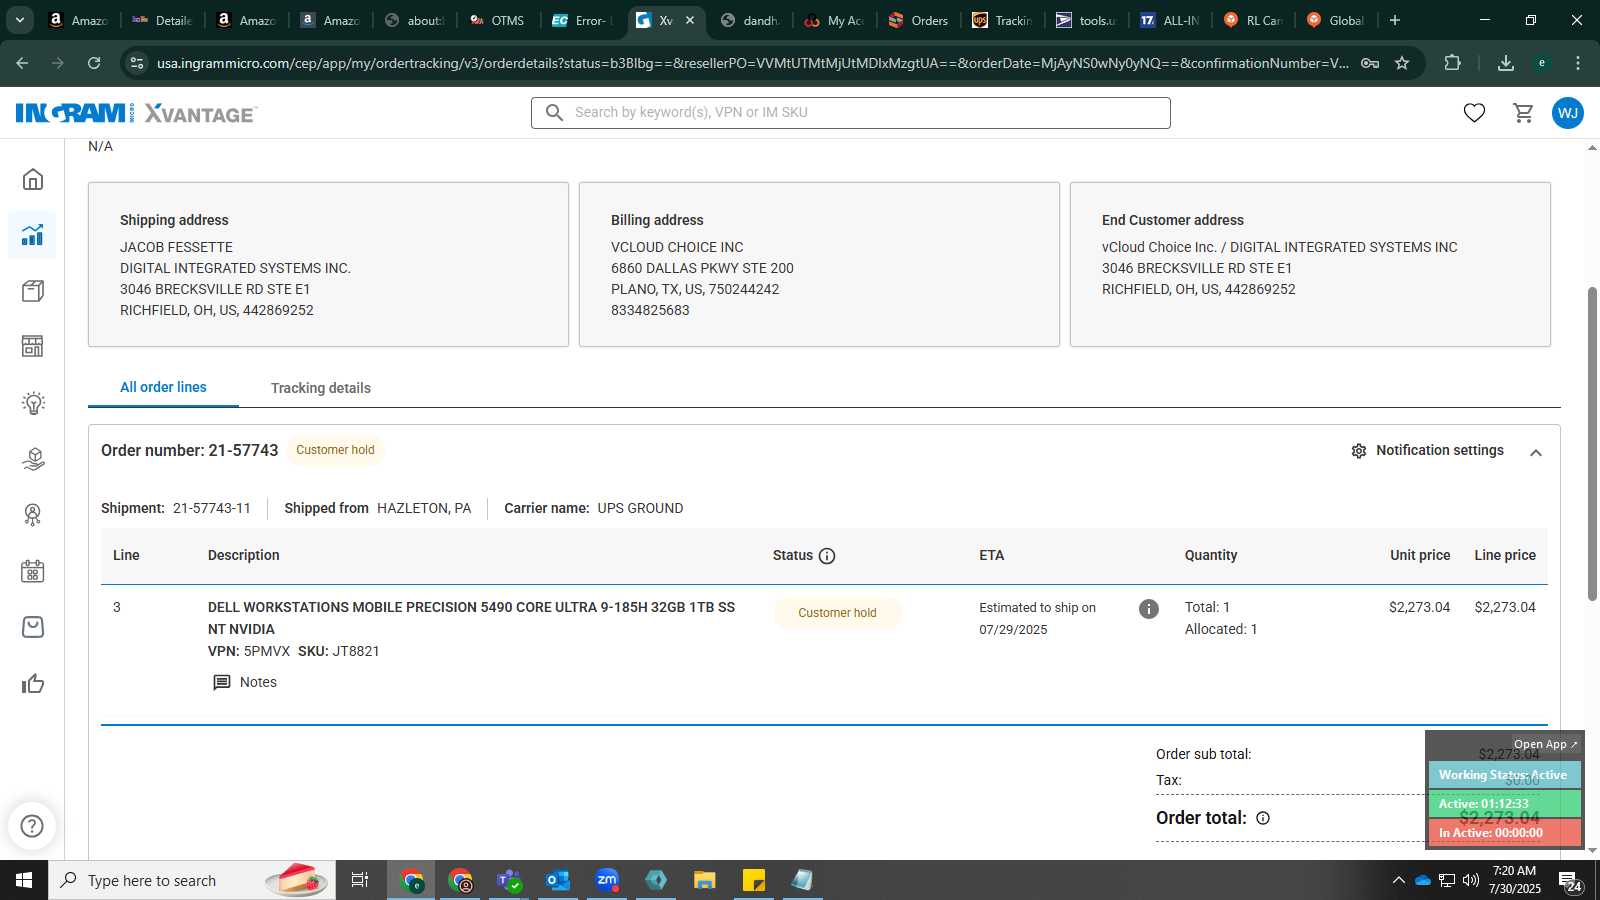Click the ETA info icon for line 3
1600x900 pixels.
(x=1149, y=608)
